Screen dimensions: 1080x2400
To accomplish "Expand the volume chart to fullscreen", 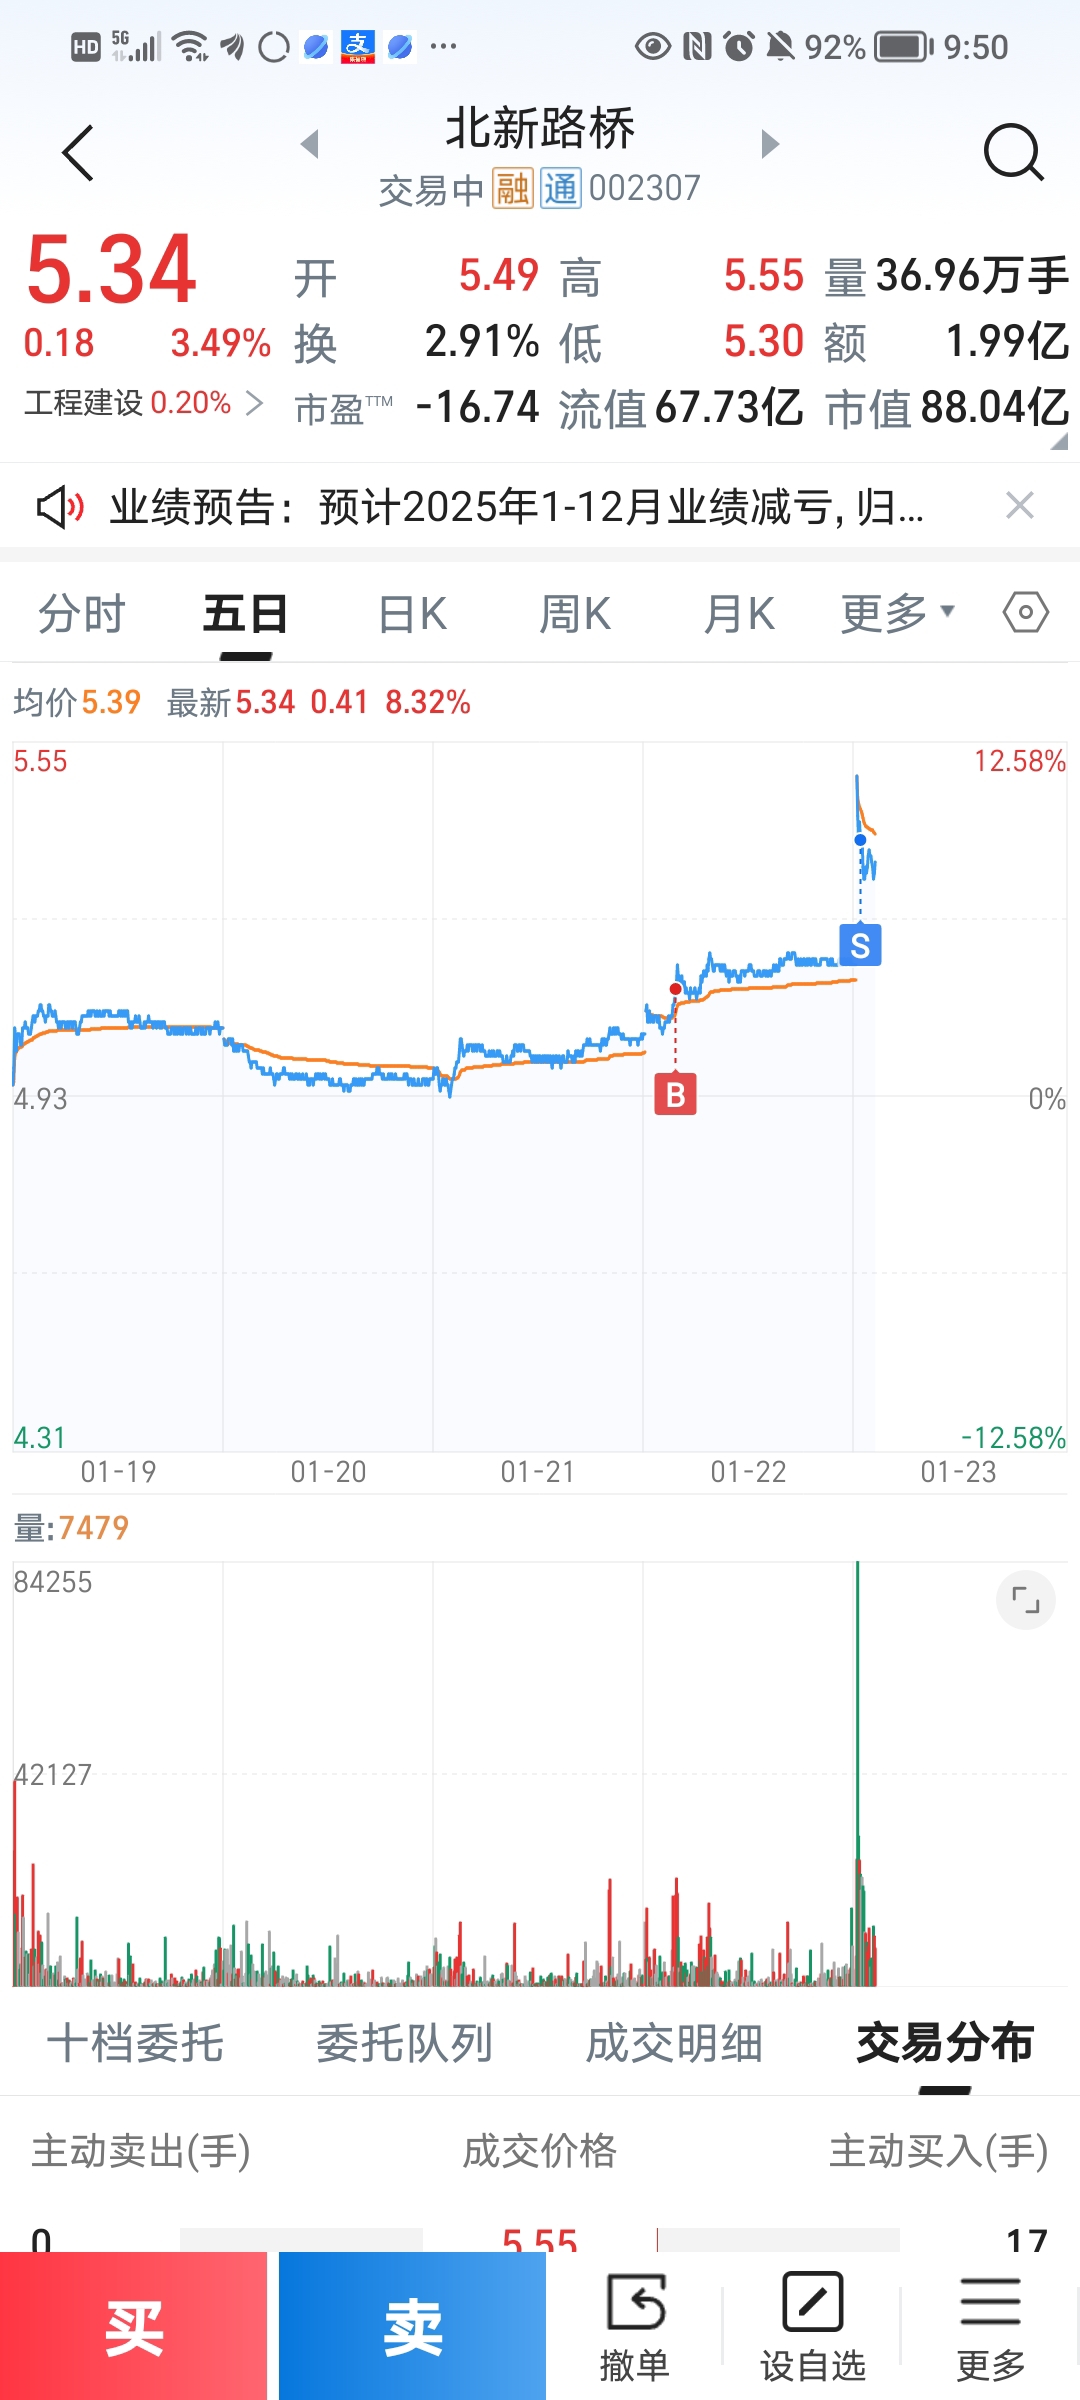I will pyautogui.click(x=1025, y=1600).
